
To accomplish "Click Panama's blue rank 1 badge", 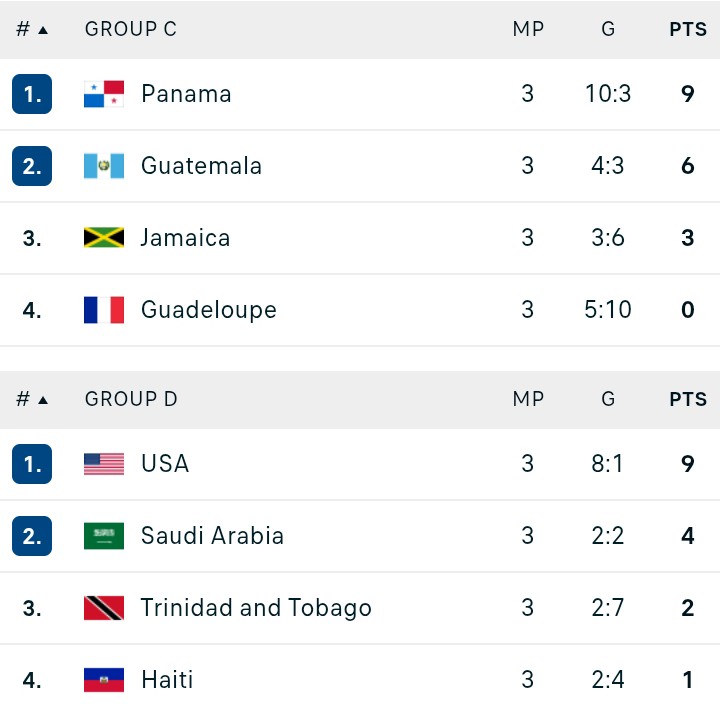I will (x=32, y=94).
